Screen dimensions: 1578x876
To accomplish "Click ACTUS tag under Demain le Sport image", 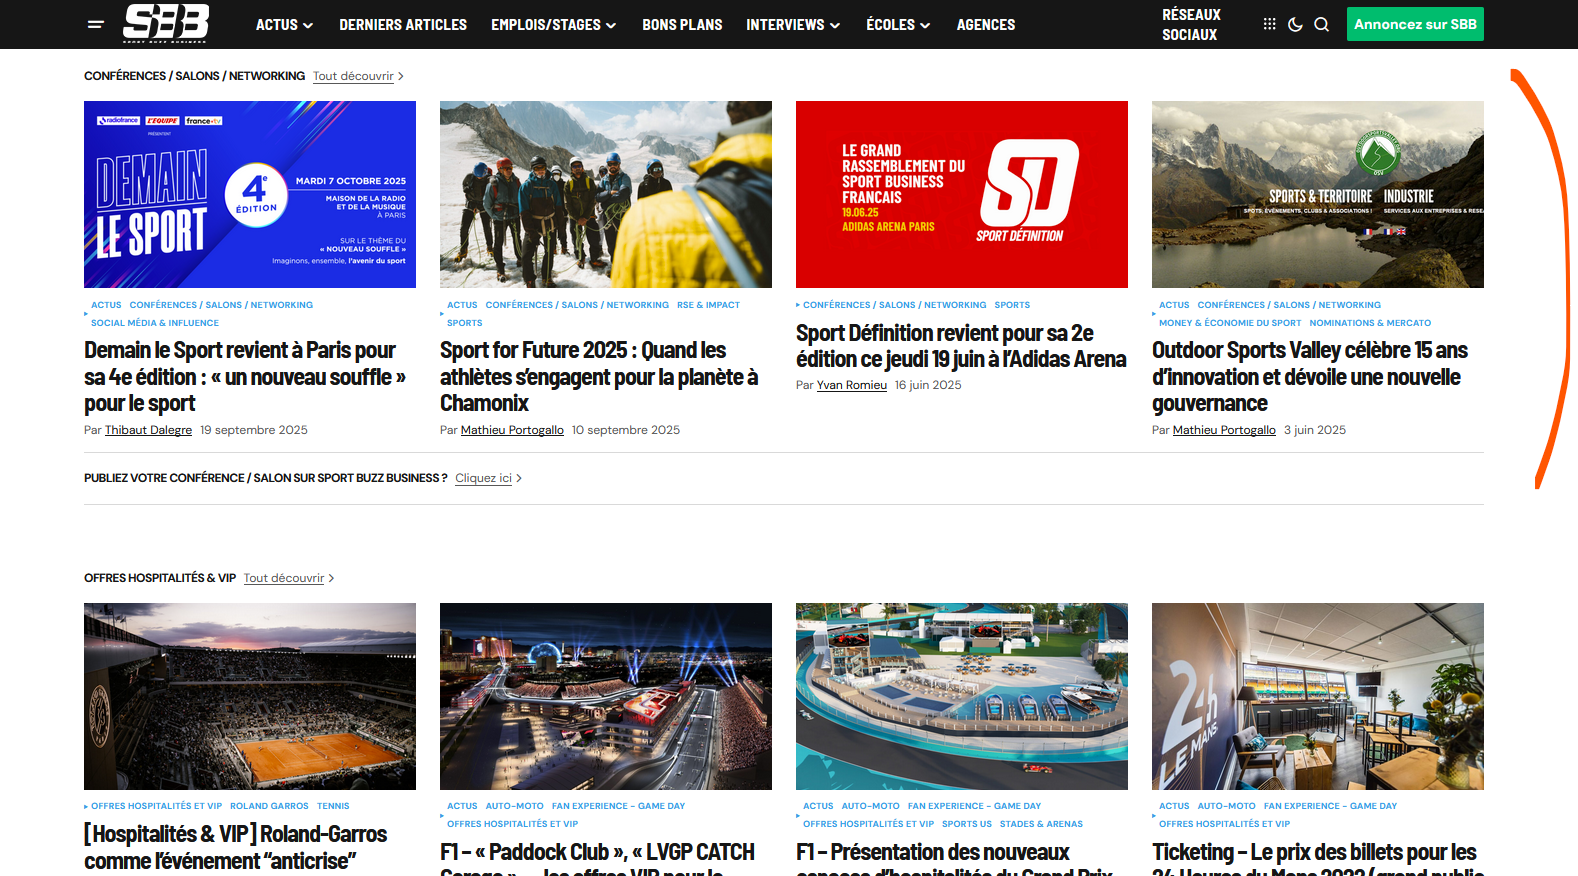I will pos(106,305).
